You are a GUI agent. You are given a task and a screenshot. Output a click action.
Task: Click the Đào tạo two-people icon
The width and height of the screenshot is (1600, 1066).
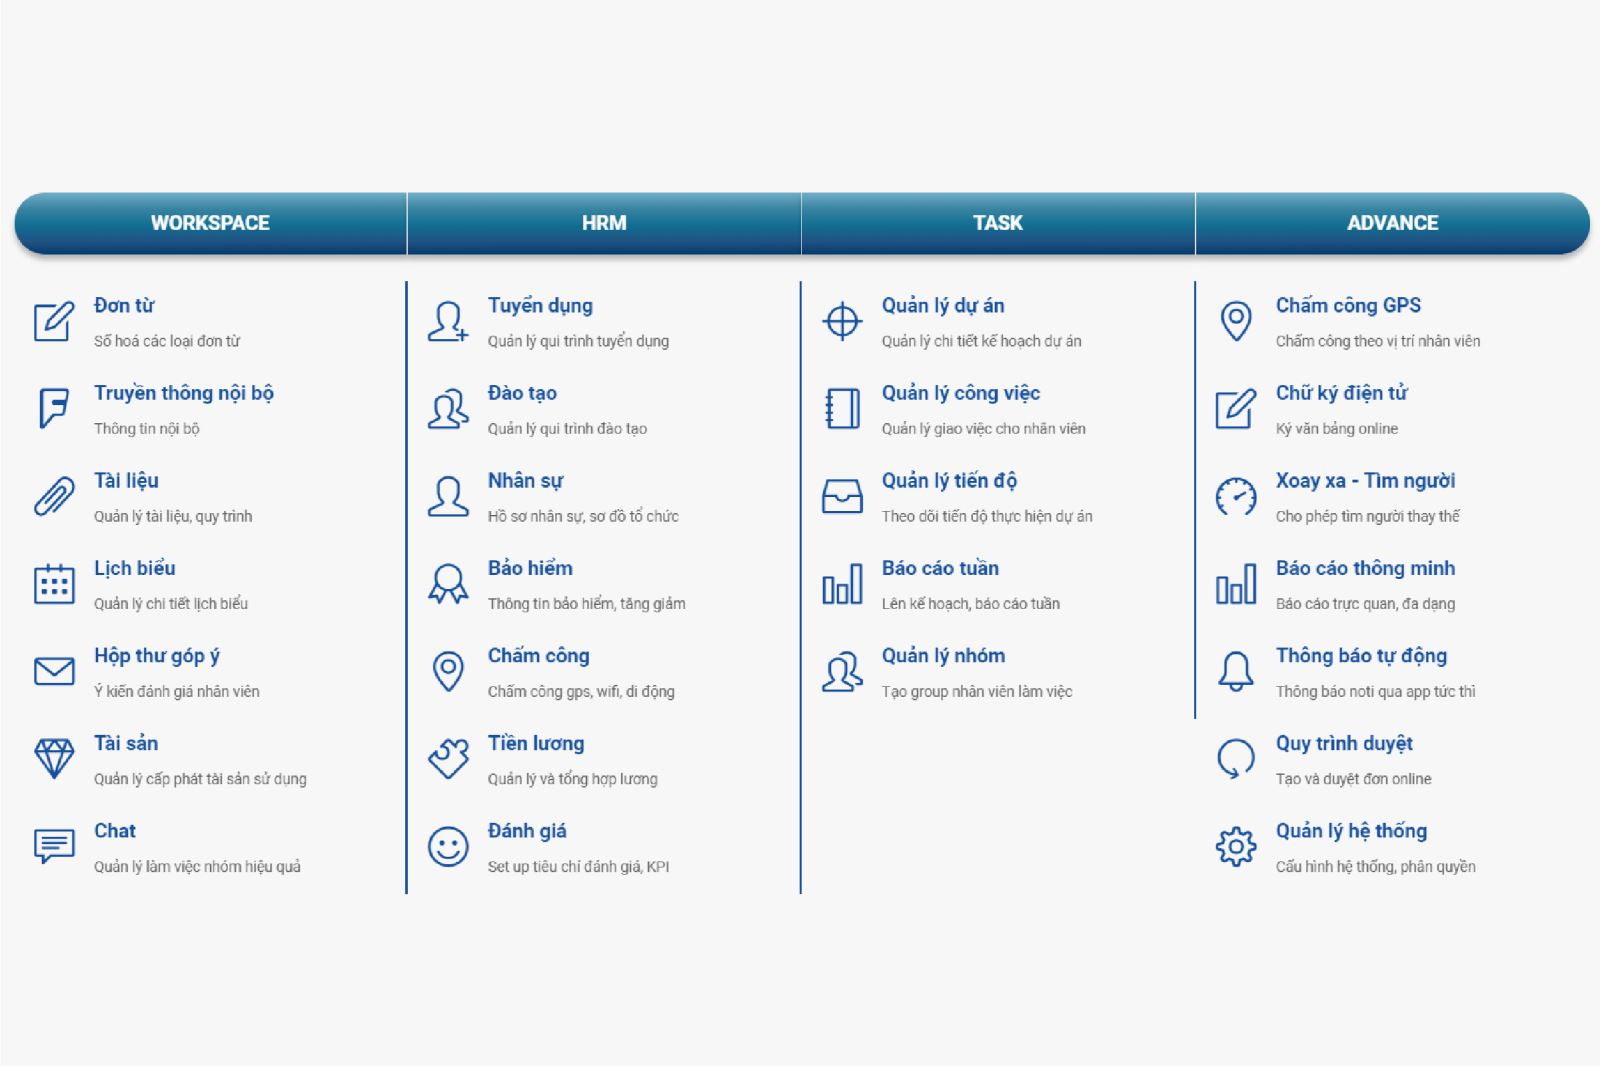click(448, 408)
